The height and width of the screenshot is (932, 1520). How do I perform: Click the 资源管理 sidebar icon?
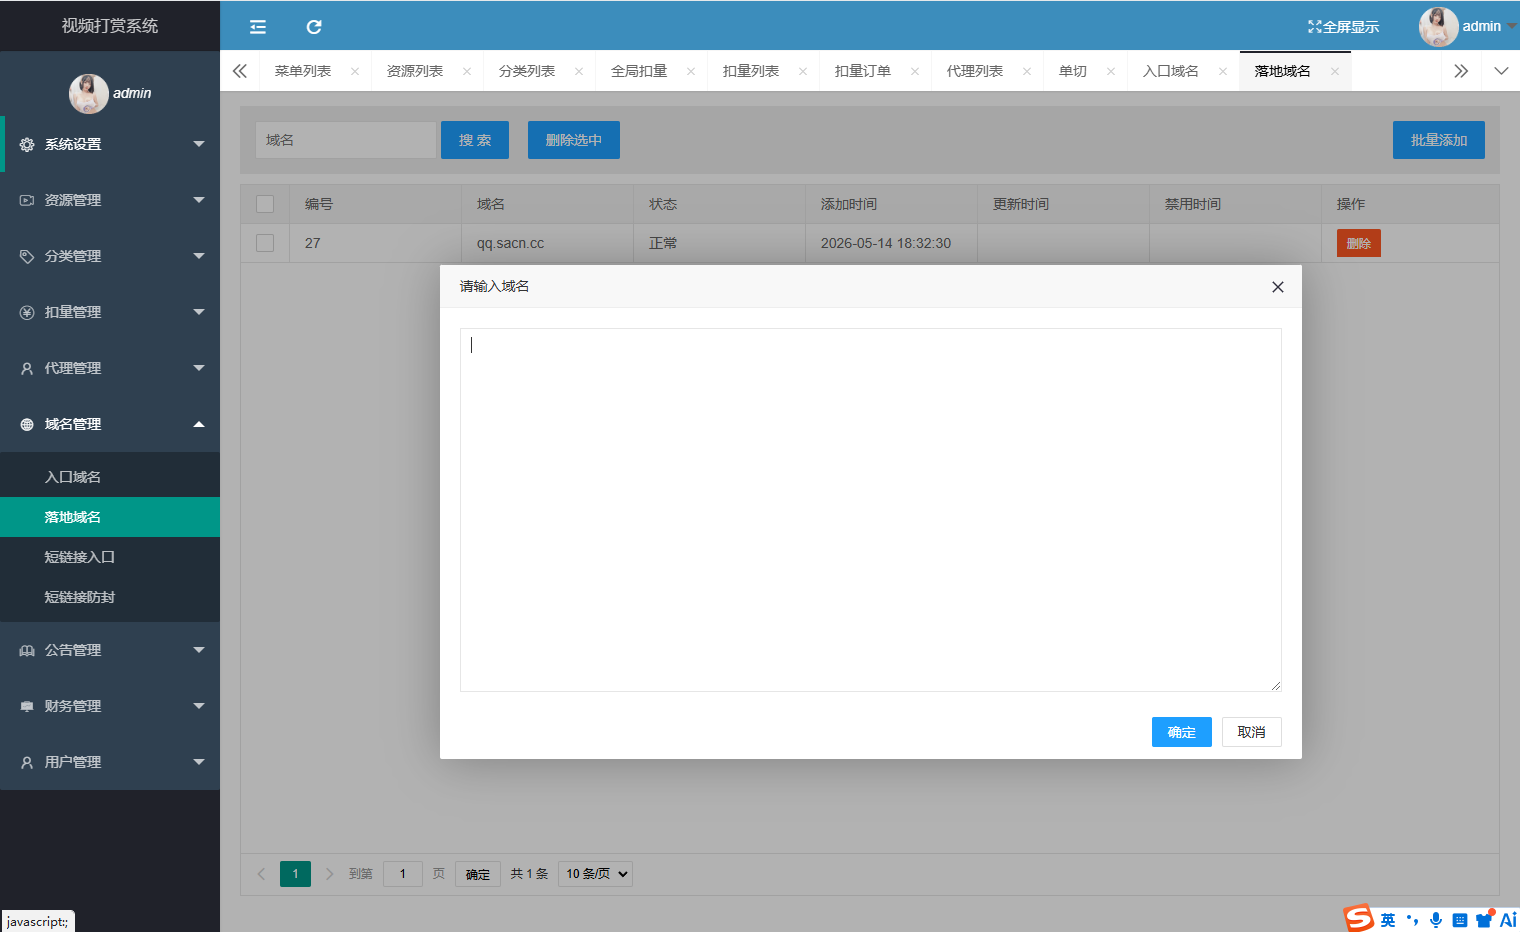pyautogui.click(x=27, y=201)
